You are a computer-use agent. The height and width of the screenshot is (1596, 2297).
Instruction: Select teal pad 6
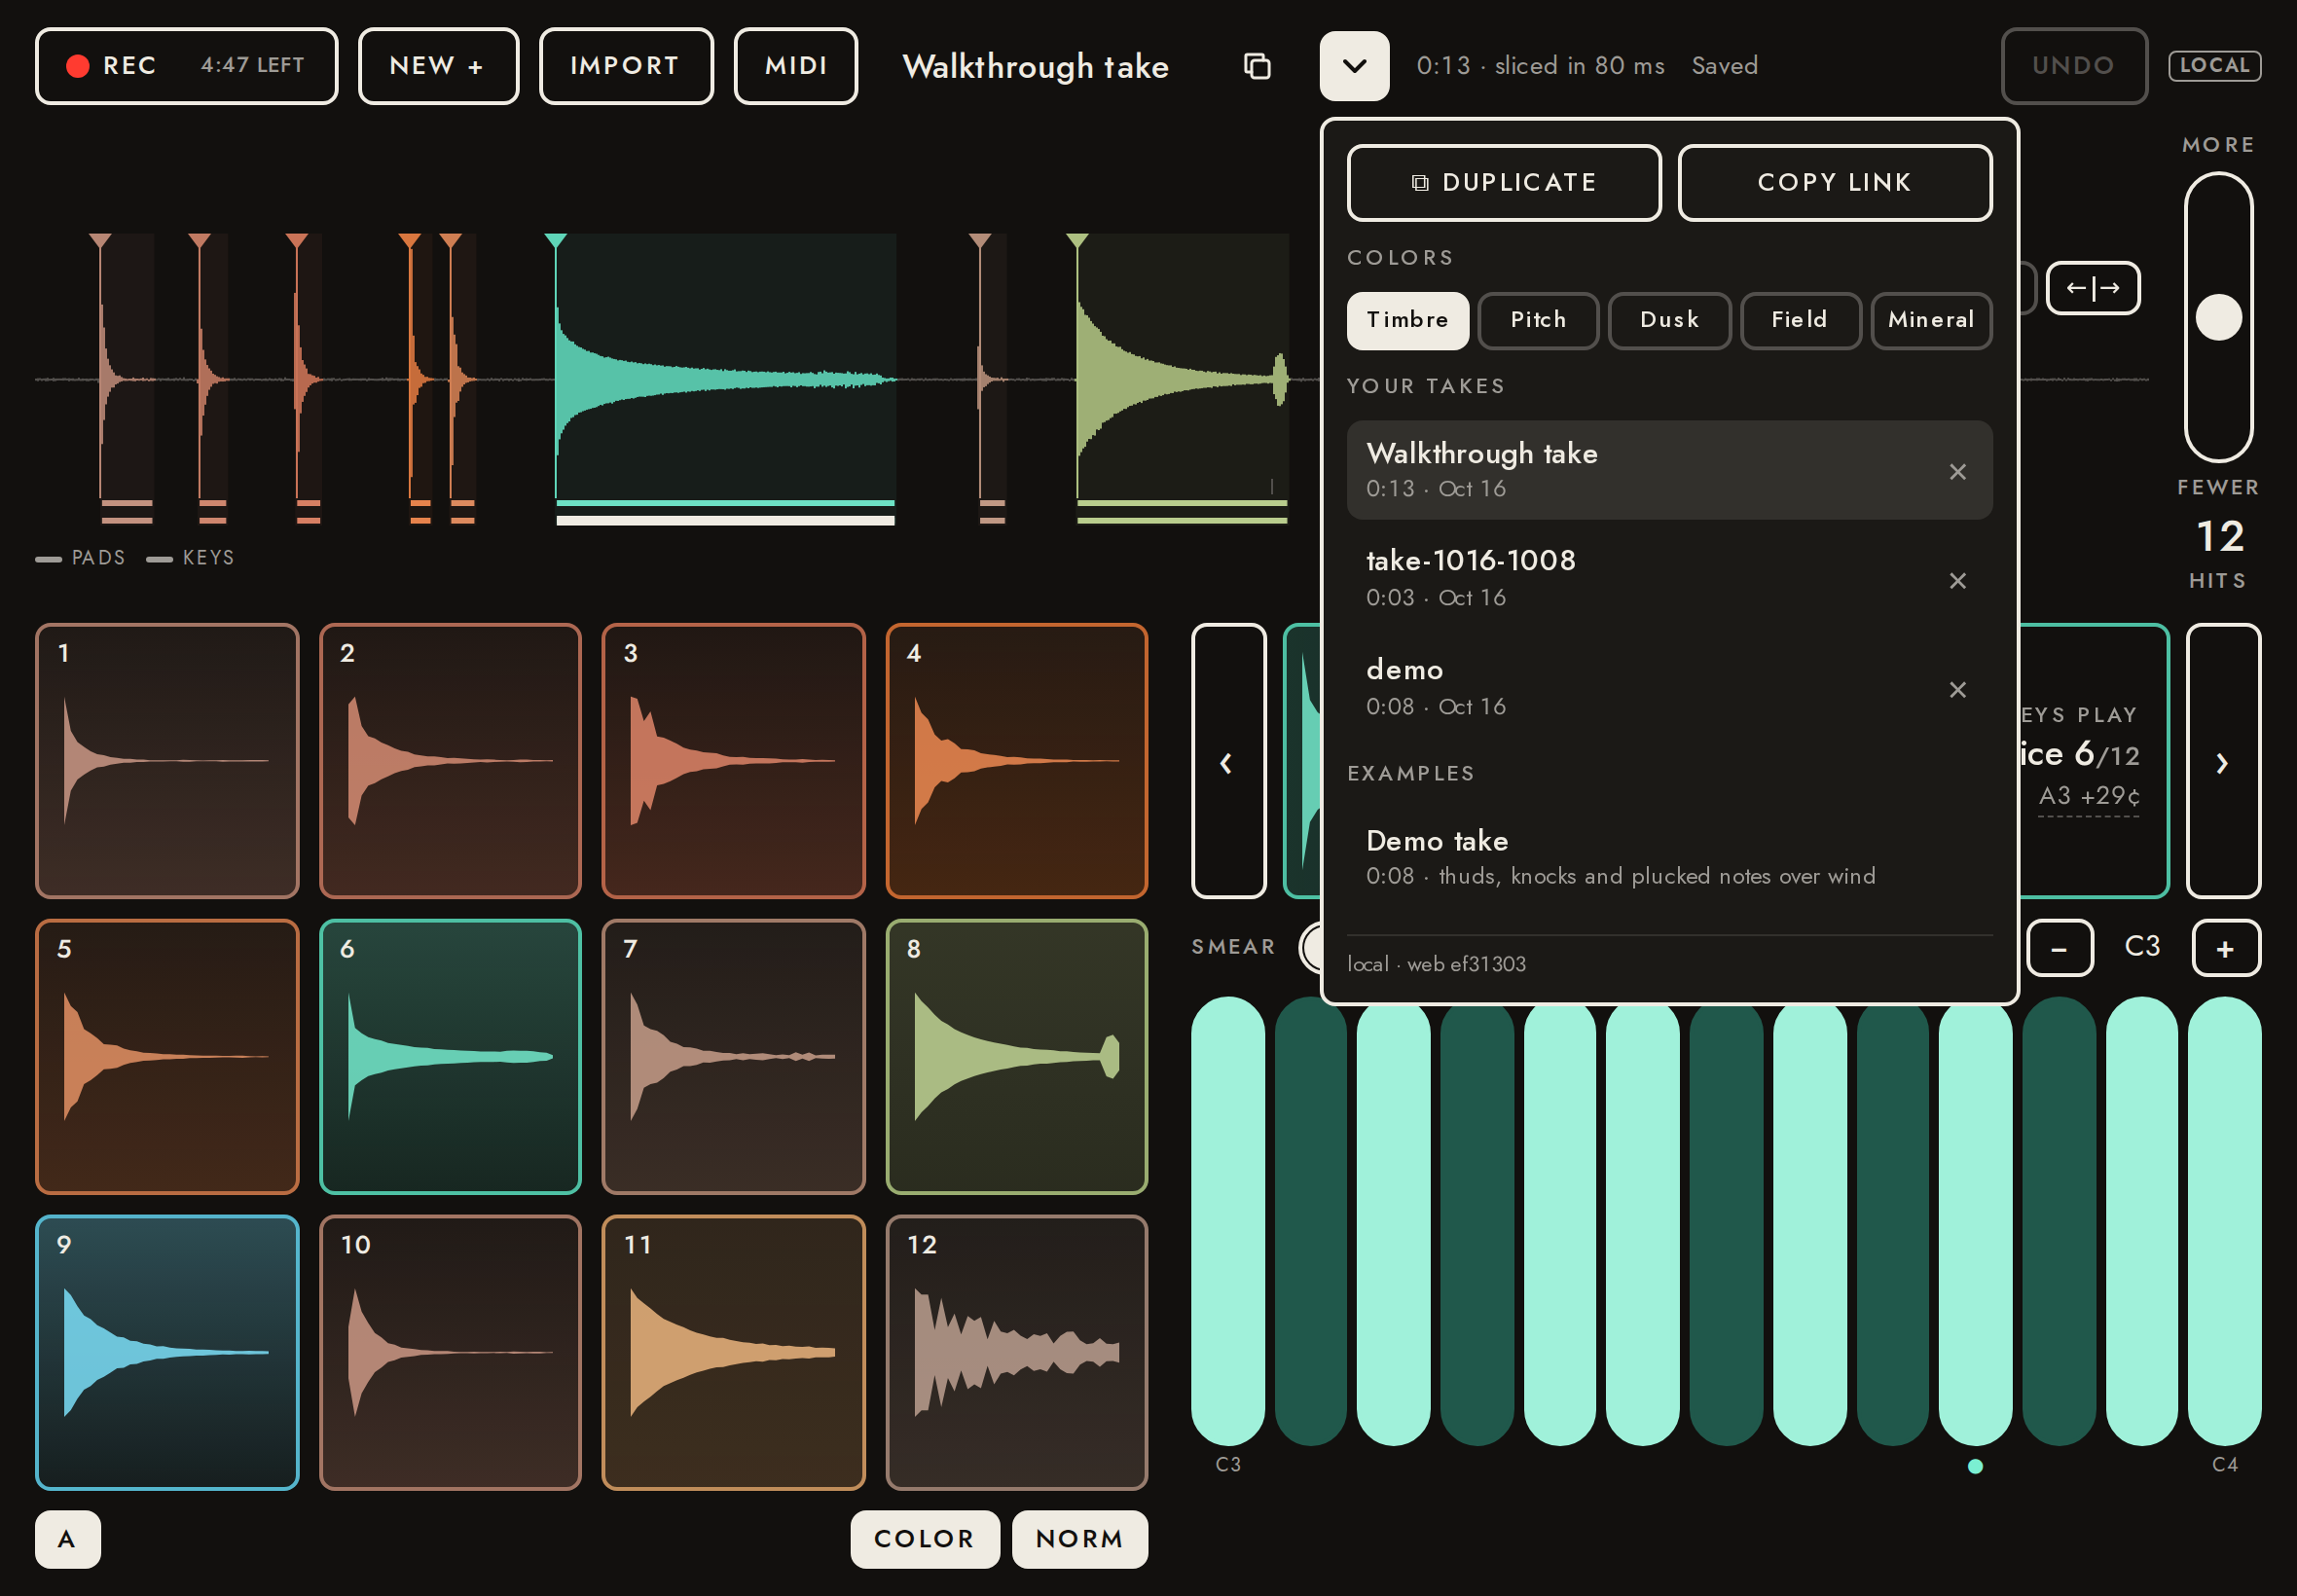(x=450, y=1057)
